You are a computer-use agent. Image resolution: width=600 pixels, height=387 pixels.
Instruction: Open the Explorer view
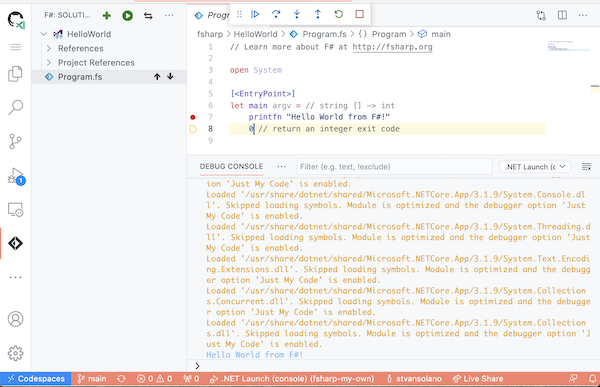point(16,74)
